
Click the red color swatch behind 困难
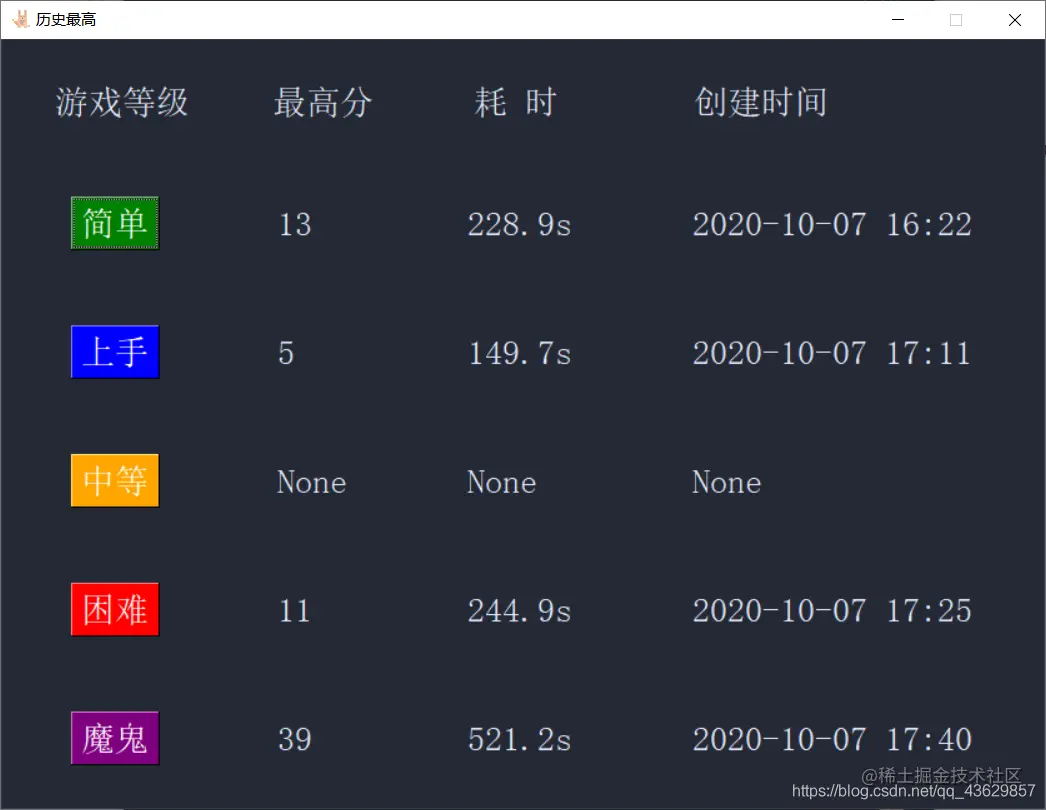(x=113, y=610)
